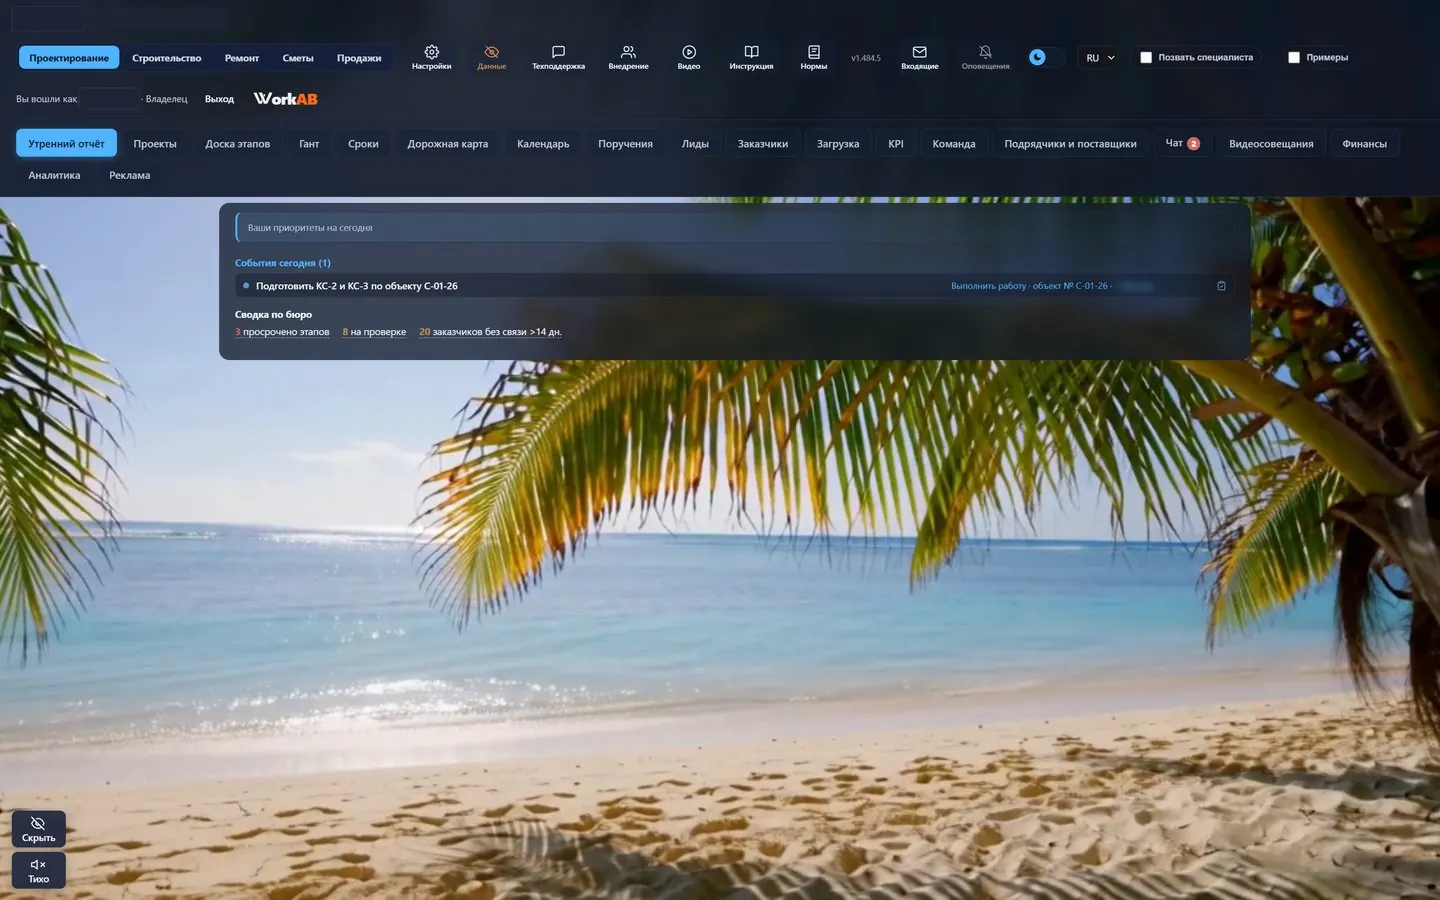The width and height of the screenshot is (1440, 900).
Task: Click the WorkAB logo
Action: click(x=285, y=99)
